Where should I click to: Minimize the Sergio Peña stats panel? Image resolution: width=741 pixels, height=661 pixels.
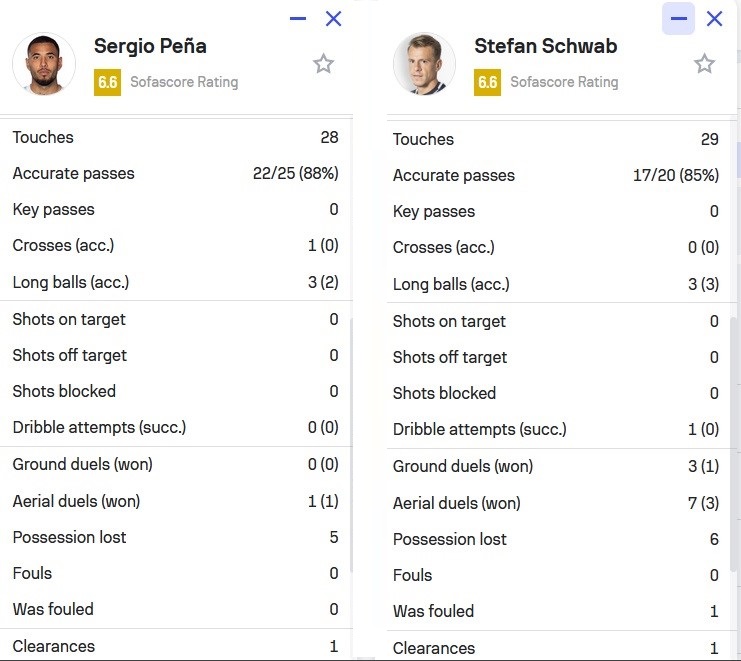pyautogui.click(x=298, y=18)
